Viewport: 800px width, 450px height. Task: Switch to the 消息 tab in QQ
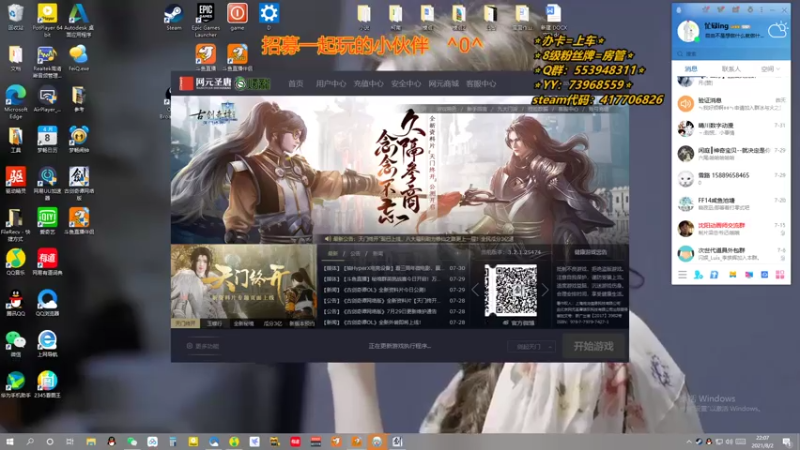pos(691,68)
